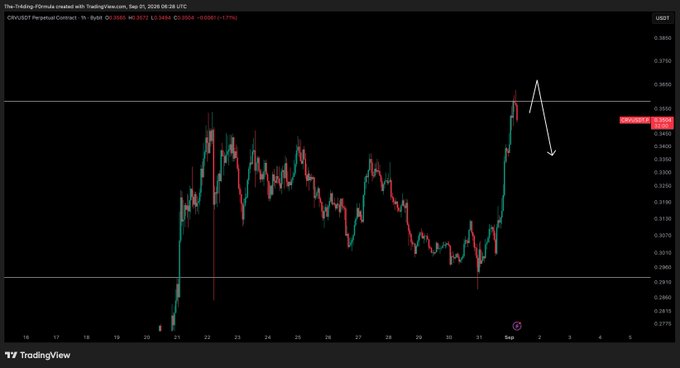Screen dimensions: 680x368
Task: Click the 16 date on the time axis
Action: coord(26,337)
